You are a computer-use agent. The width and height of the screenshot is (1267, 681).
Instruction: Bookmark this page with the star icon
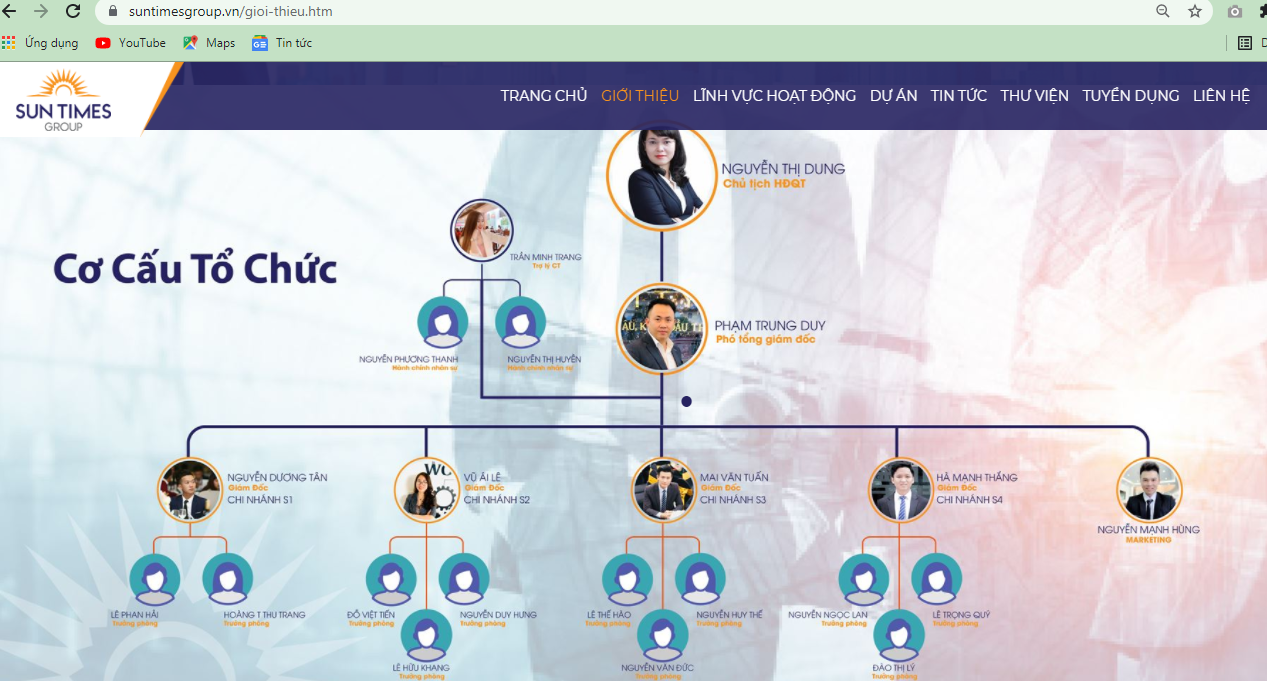coord(1195,11)
